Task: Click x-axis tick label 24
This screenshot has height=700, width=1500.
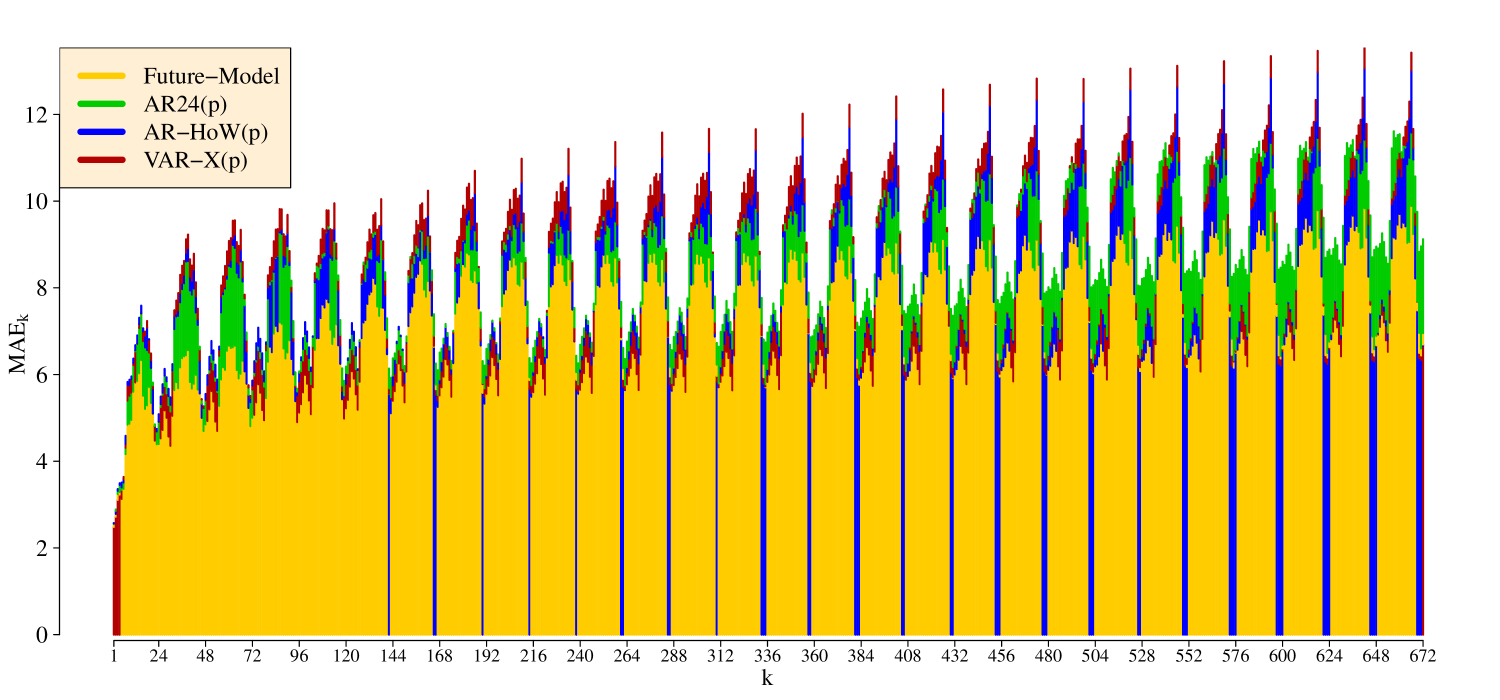Action: (x=158, y=656)
